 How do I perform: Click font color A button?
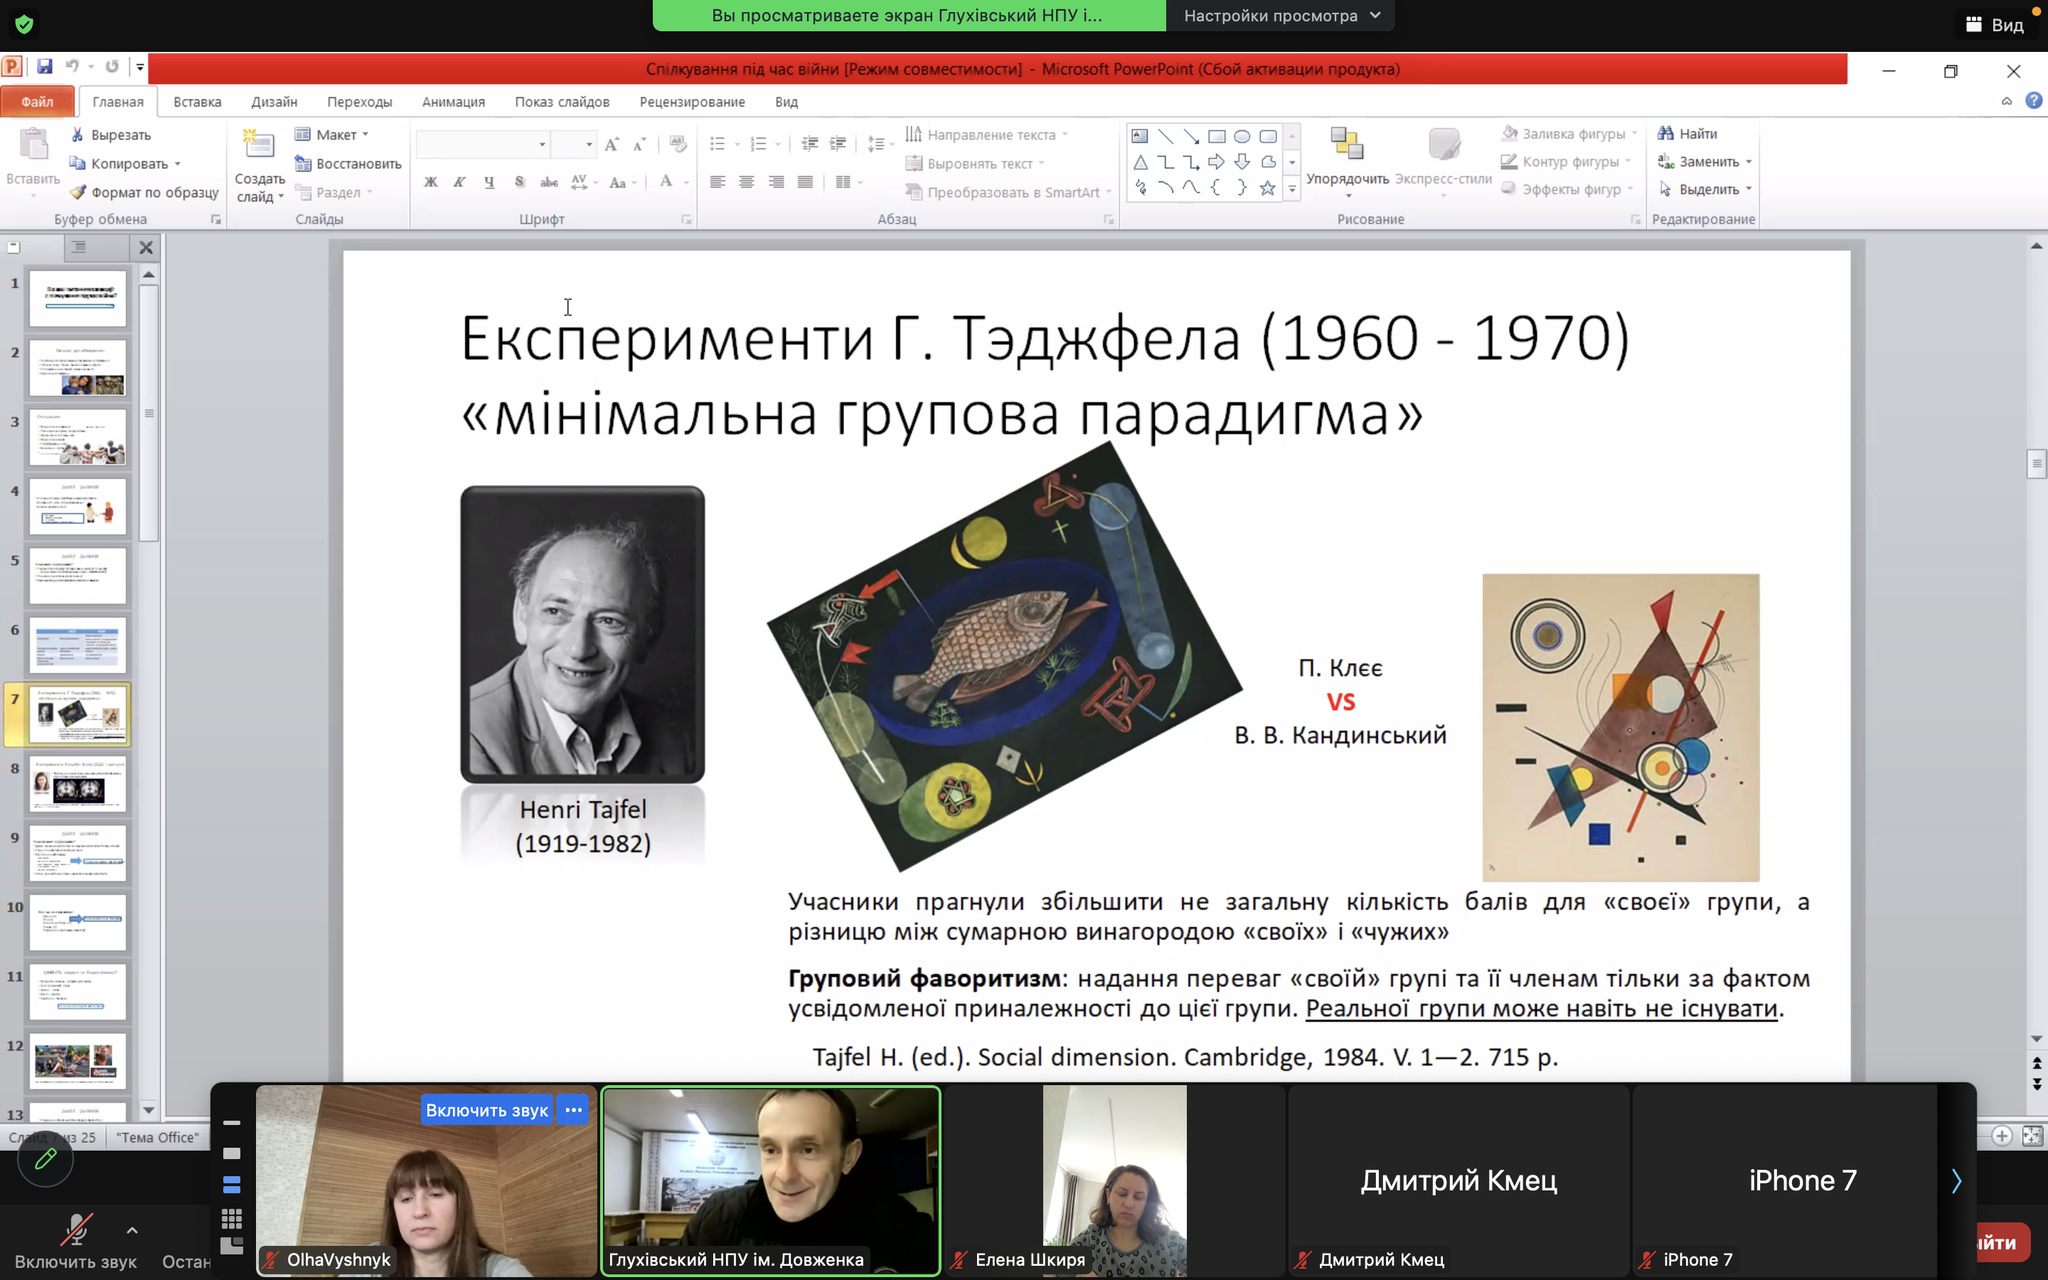click(665, 182)
